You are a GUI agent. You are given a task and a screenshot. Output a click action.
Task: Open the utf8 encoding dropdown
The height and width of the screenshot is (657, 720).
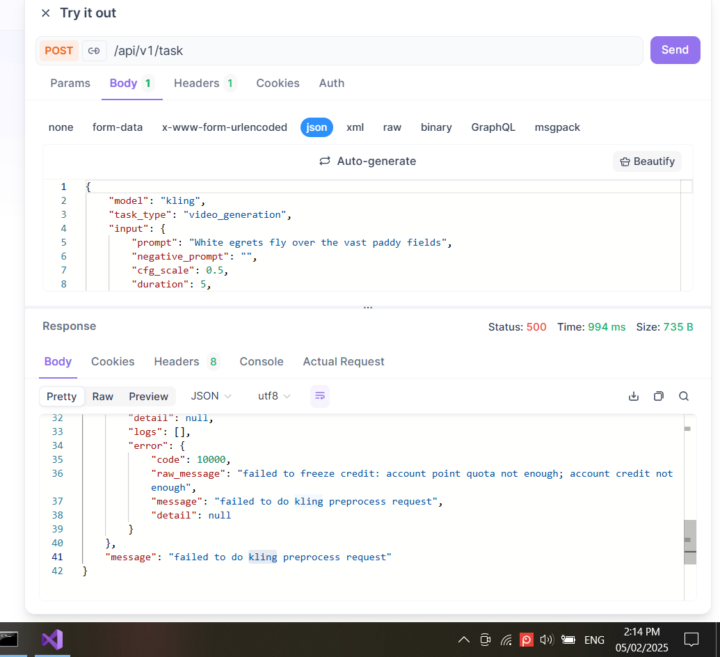[274, 396]
